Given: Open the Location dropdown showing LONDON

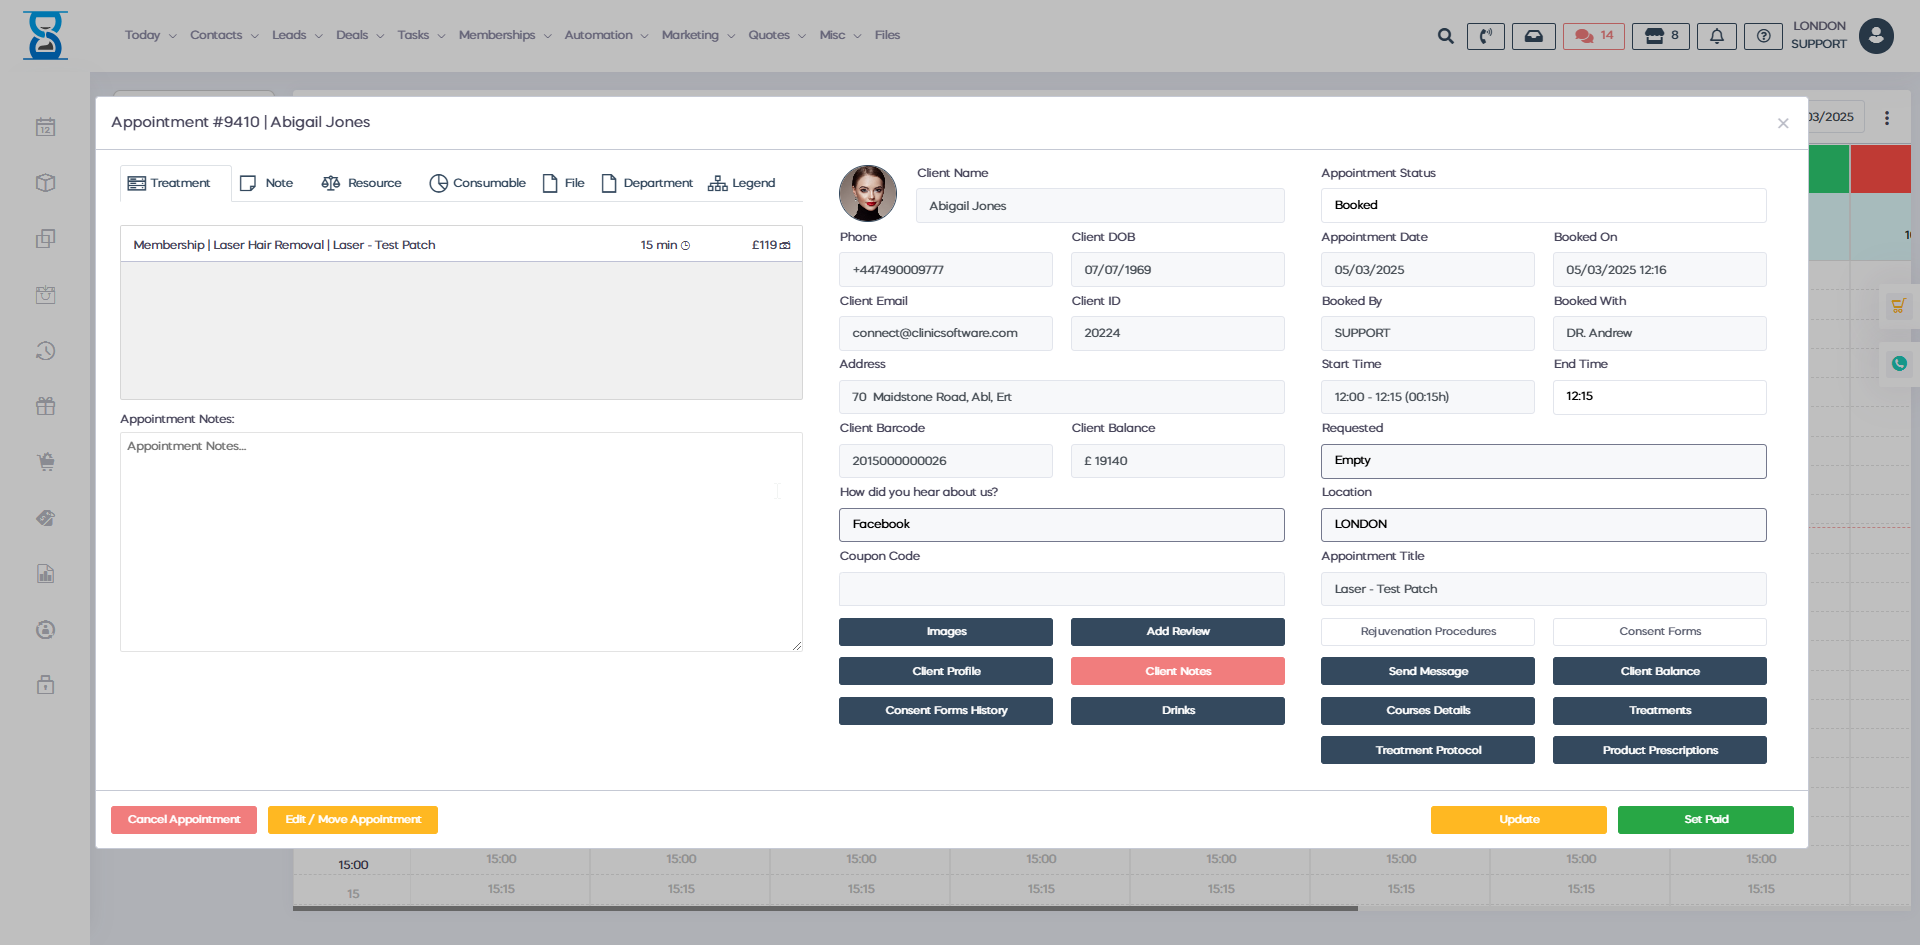Looking at the screenshot, I should tap(1542, 525).
